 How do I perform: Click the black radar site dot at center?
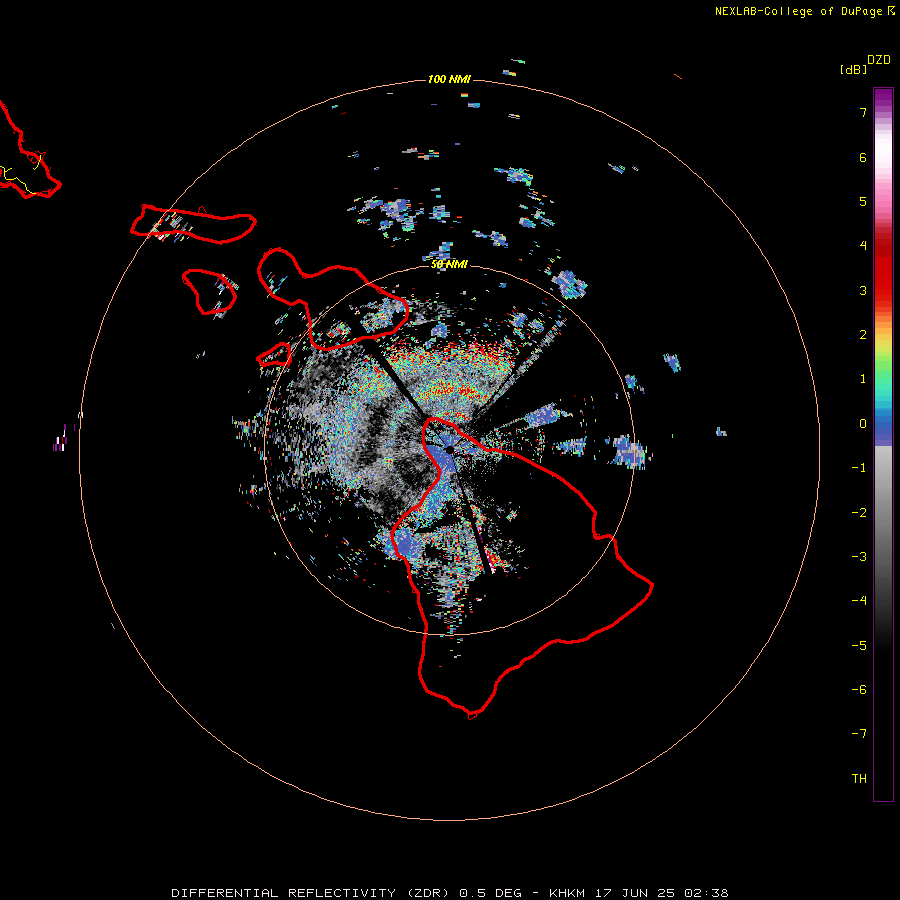point(449,449)
